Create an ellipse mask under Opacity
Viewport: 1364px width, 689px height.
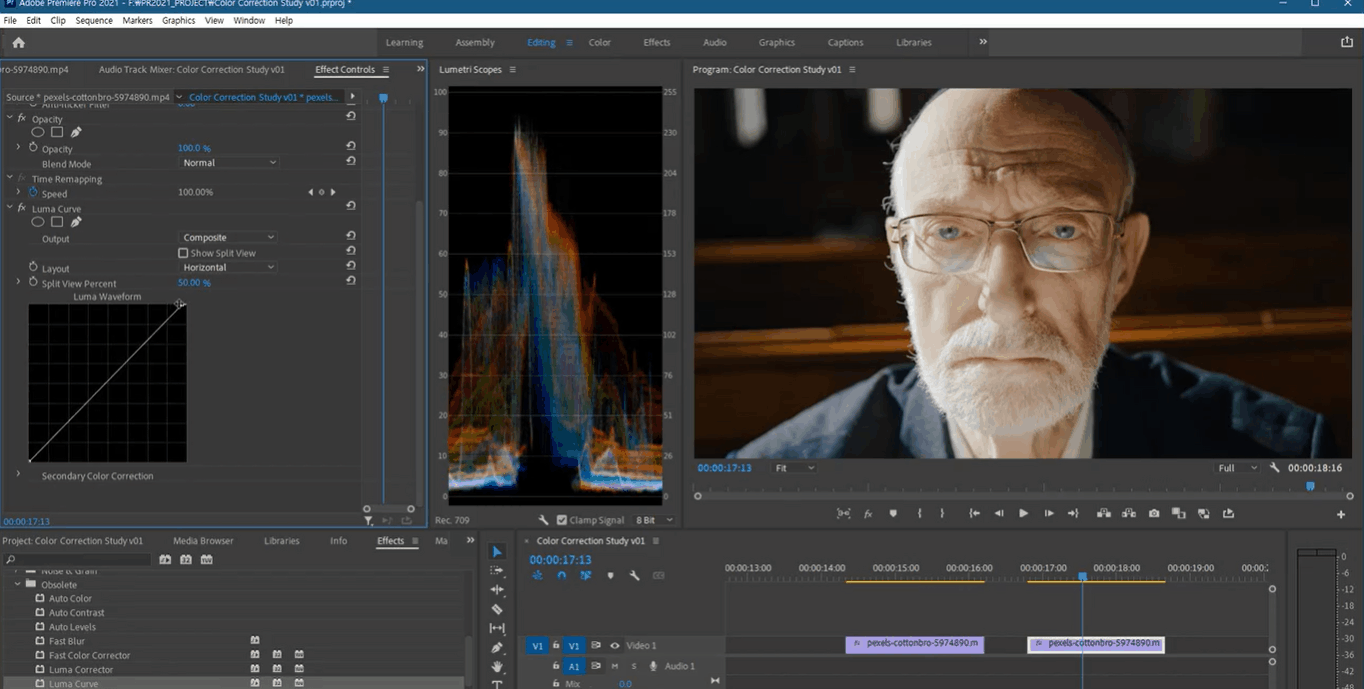pyautogui.click(x=38, y=132)
